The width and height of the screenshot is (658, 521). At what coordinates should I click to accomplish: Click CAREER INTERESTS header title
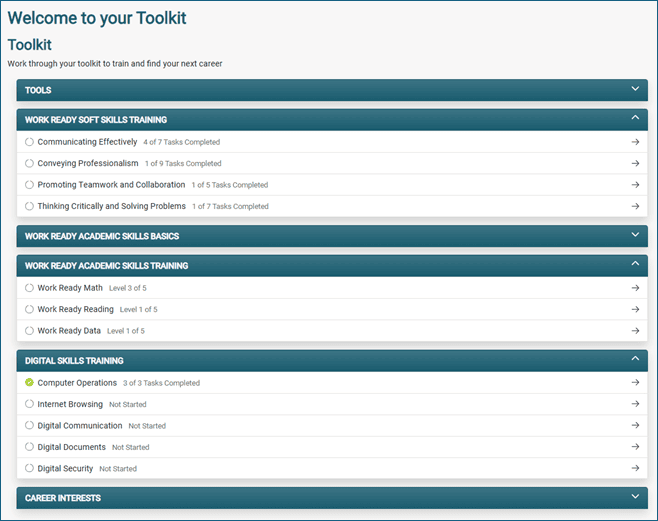pos(63,498)
